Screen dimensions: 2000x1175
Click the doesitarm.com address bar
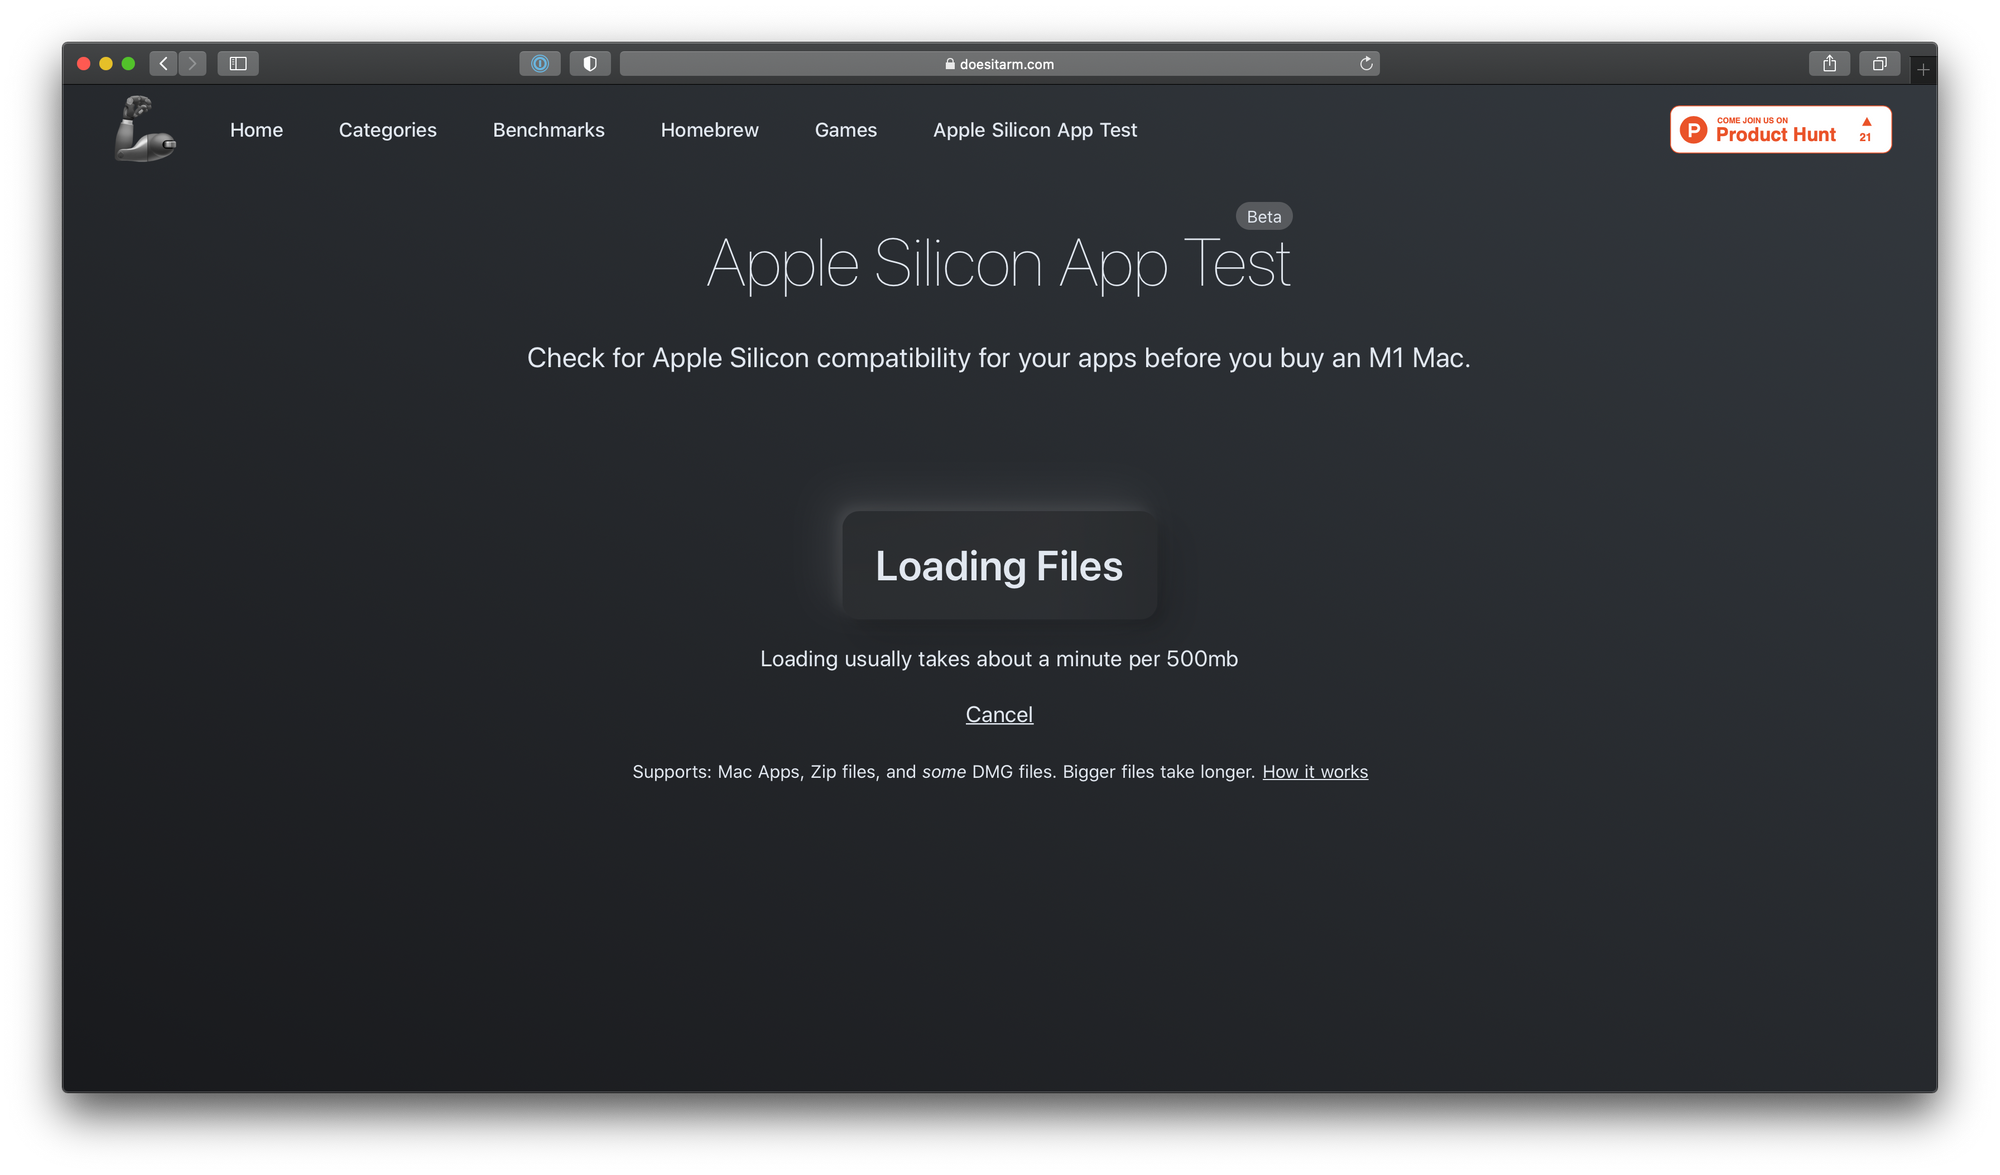[x=998, y=63]
